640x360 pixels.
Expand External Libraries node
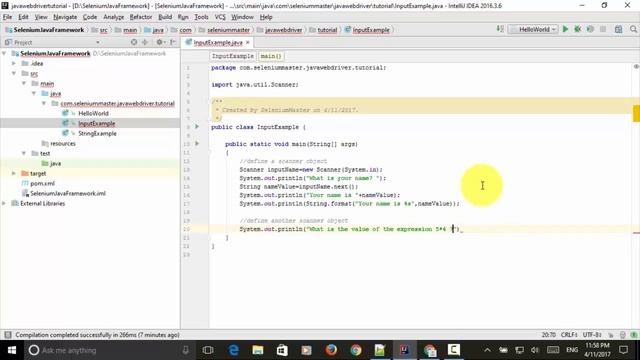click(4, 203)
